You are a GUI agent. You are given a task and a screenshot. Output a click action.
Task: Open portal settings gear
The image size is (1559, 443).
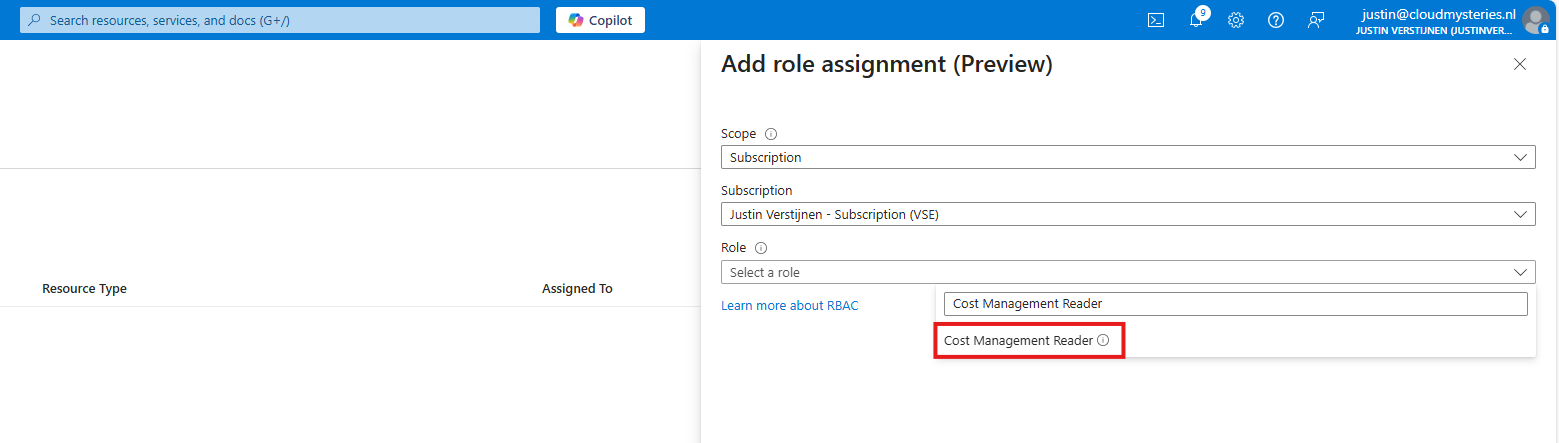tap(1236, 20)
